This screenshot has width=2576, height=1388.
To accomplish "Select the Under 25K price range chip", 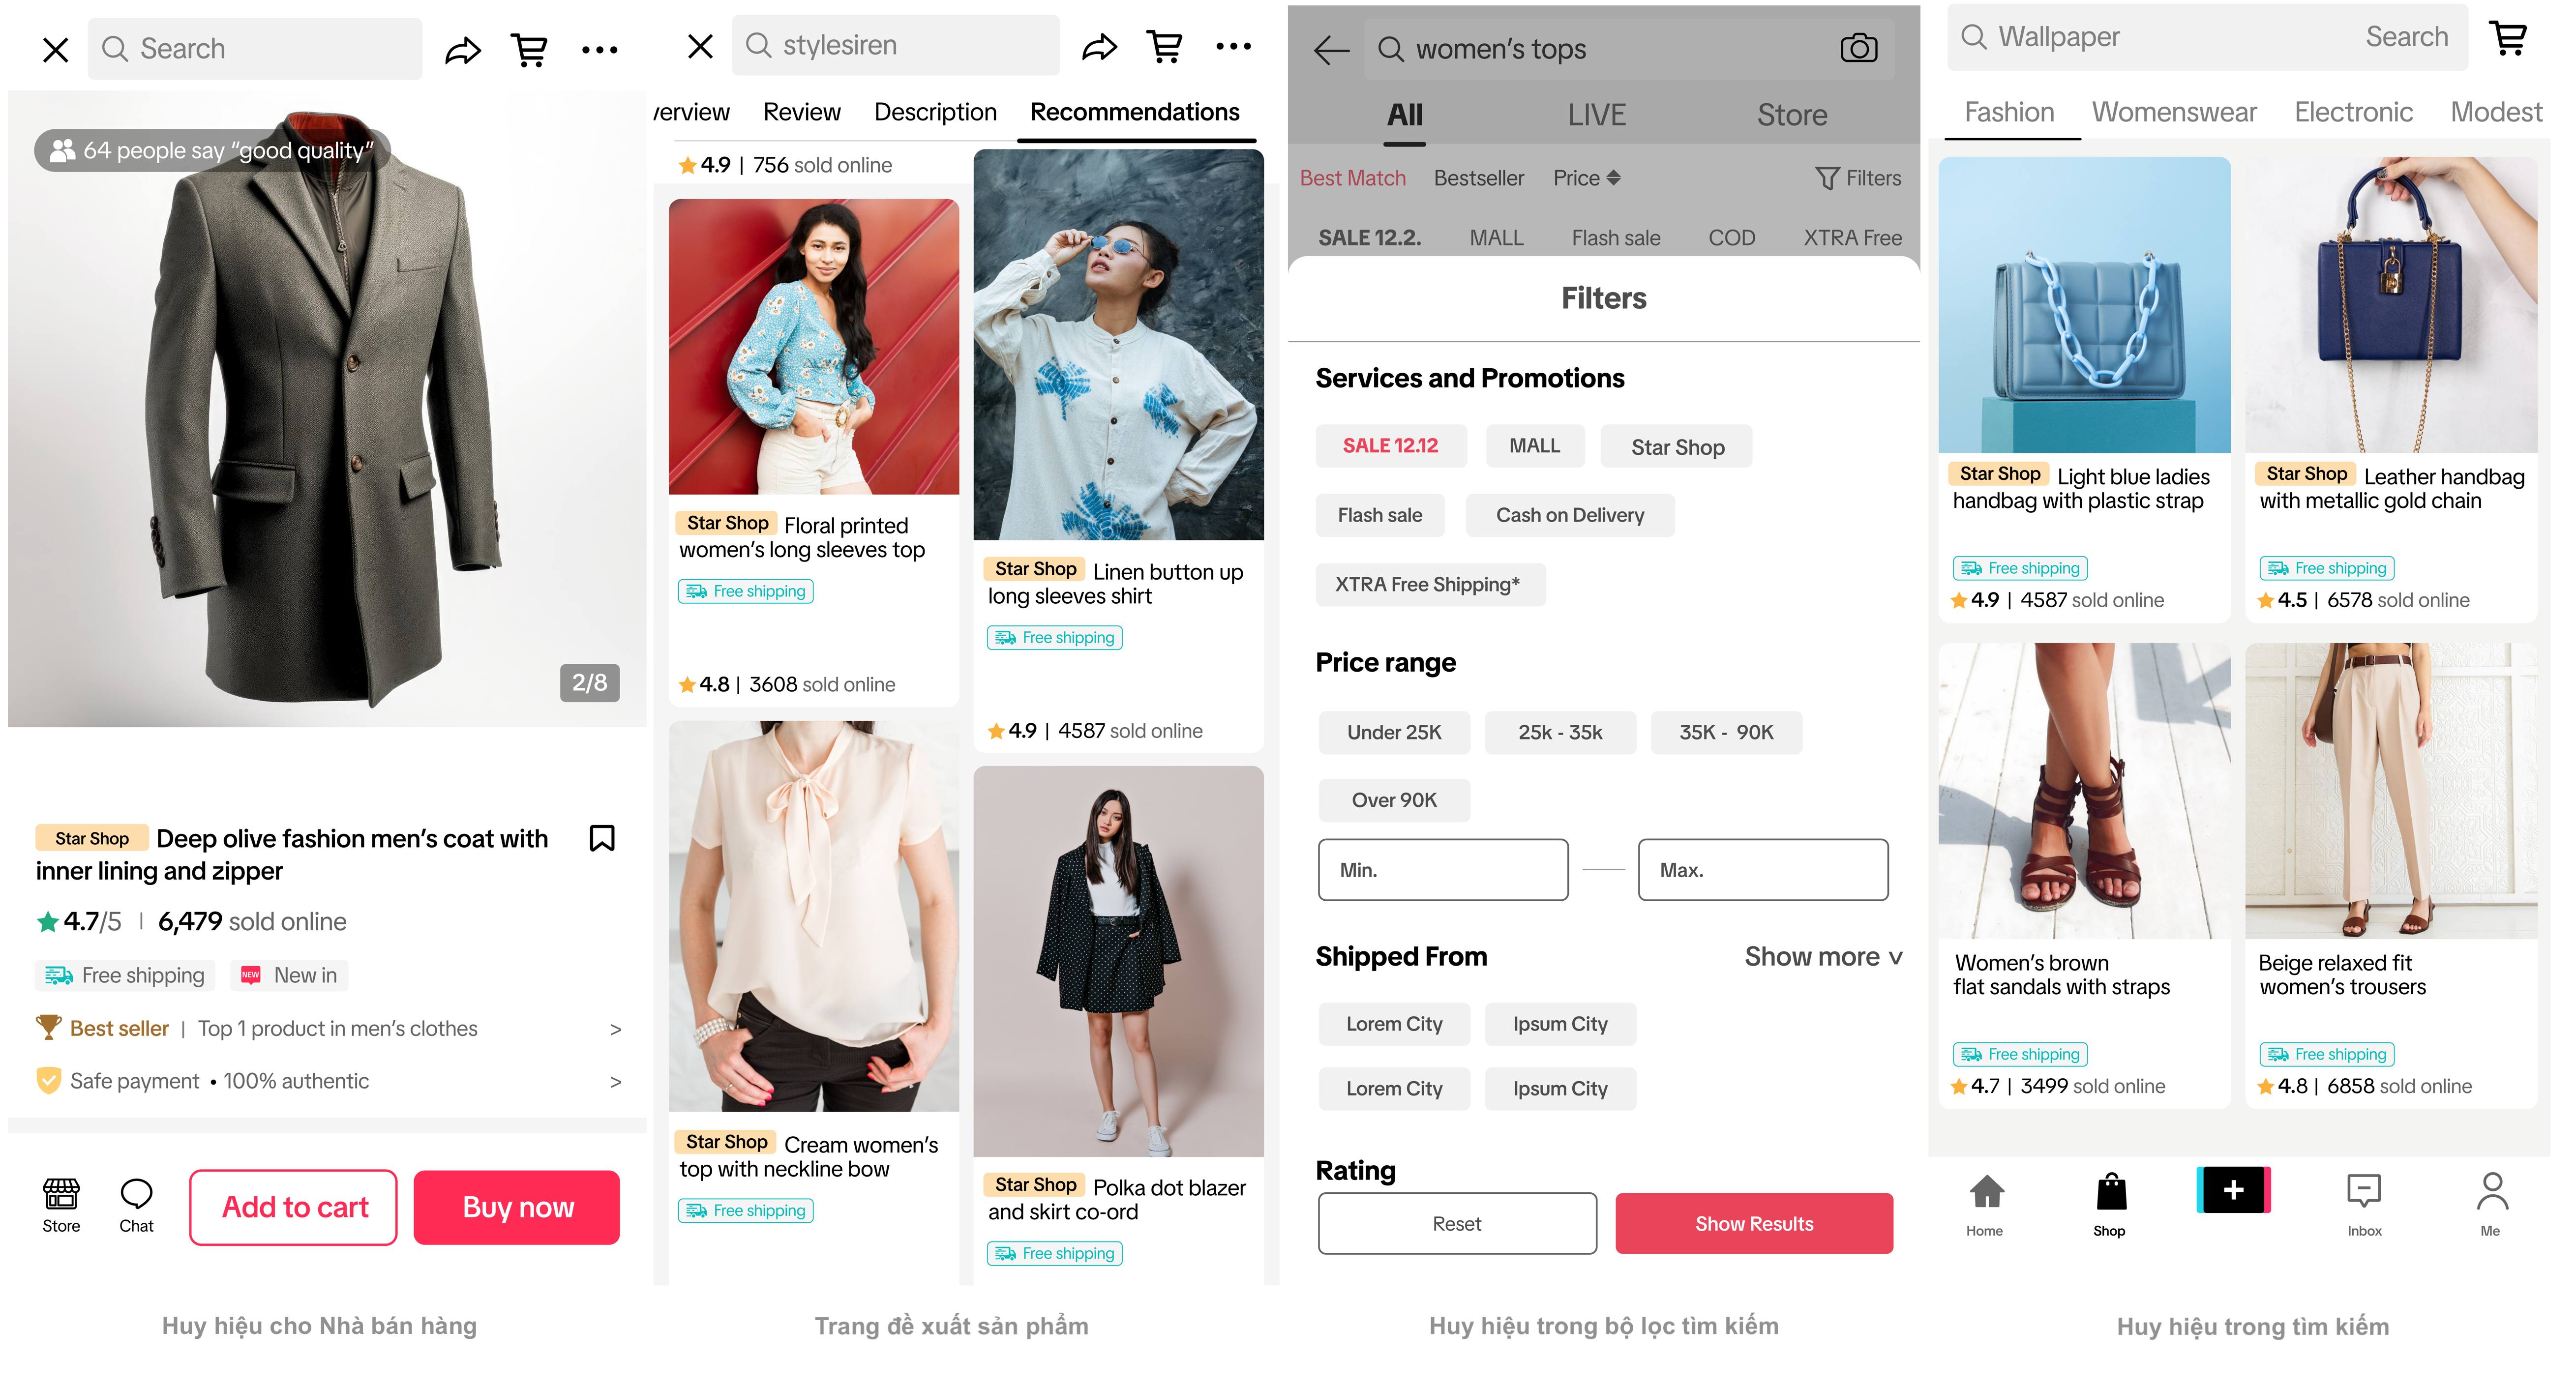I will [x=1394, y=732].
